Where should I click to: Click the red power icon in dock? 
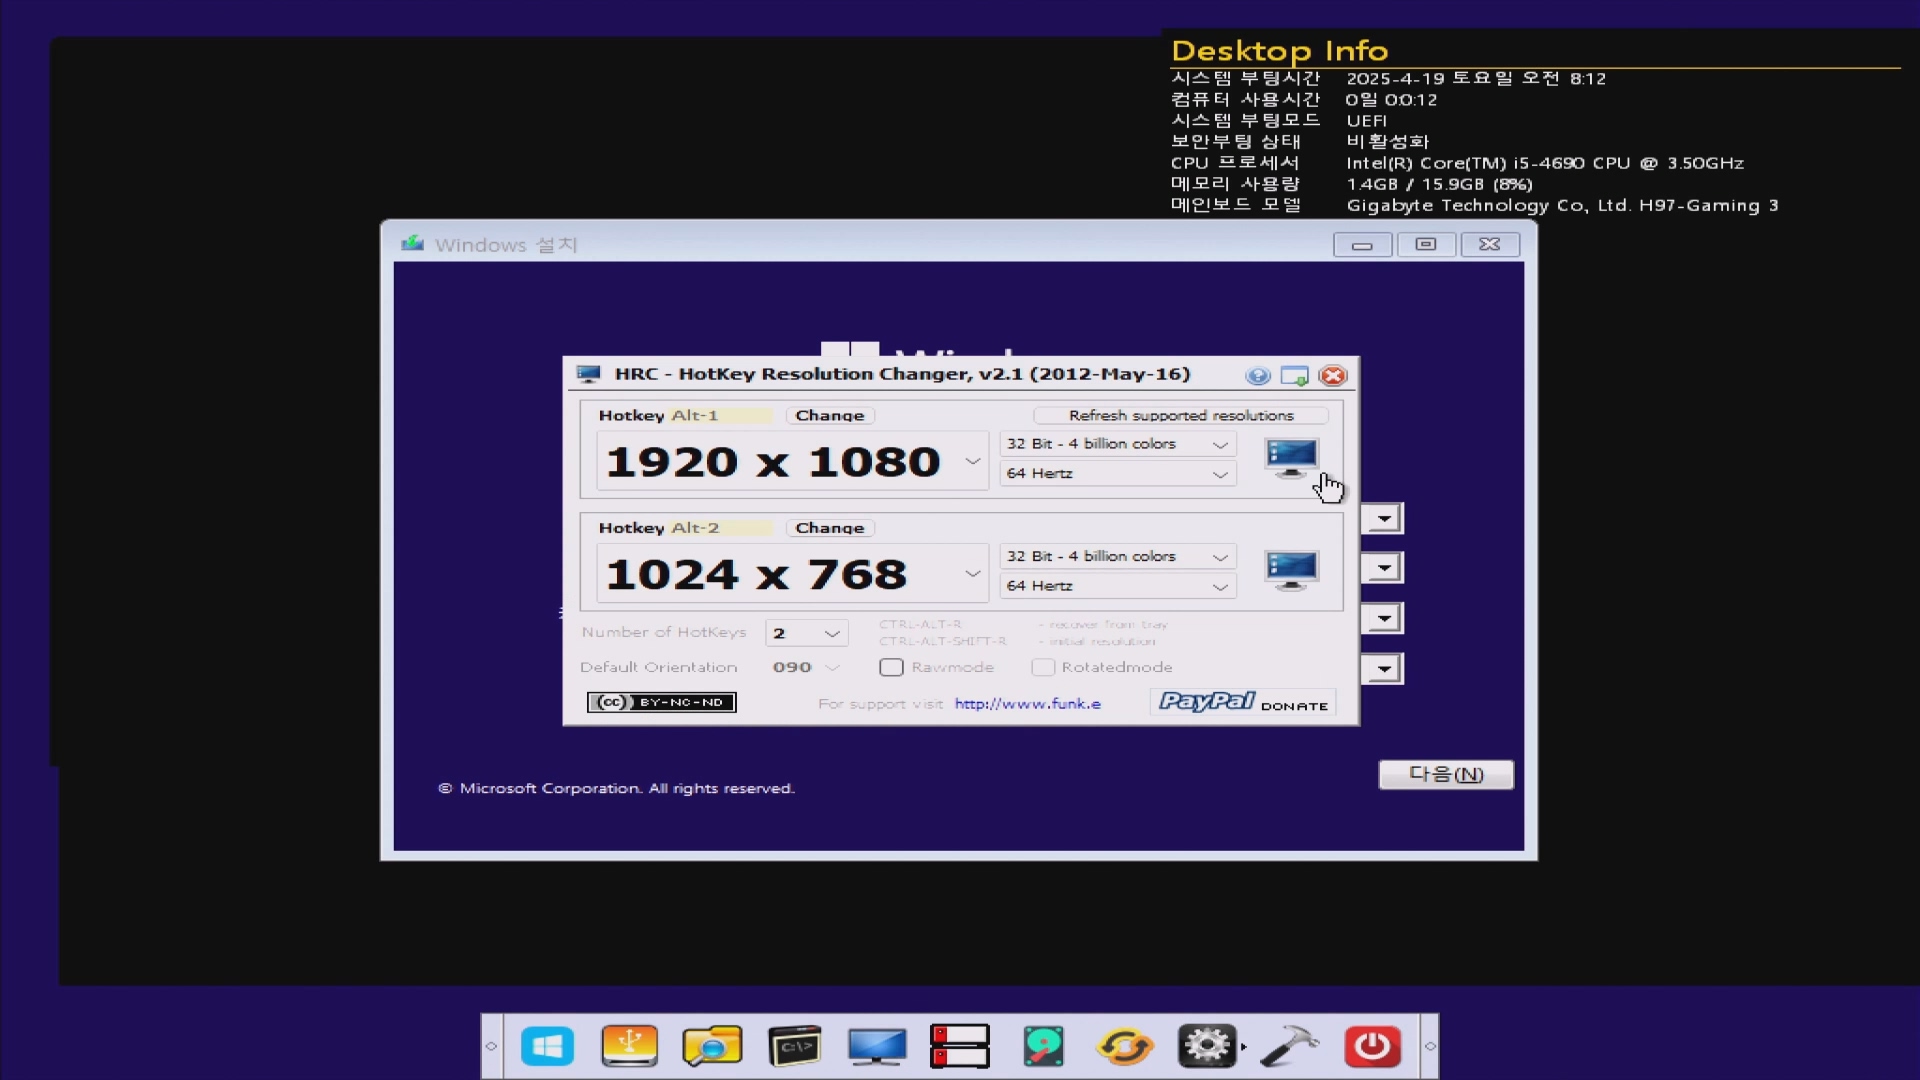pyautogui.click(x=1372, y=1046)
